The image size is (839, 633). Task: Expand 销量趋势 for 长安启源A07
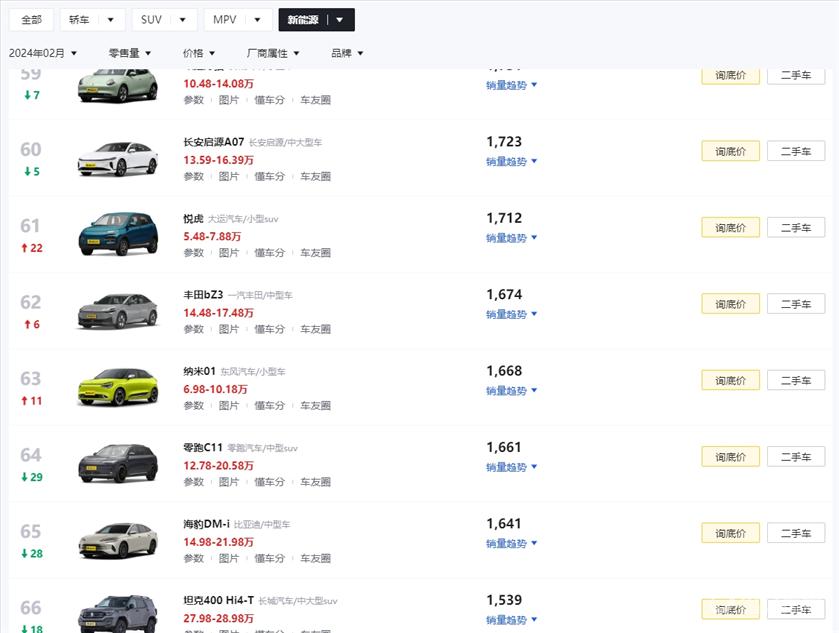tap(511, 162)
